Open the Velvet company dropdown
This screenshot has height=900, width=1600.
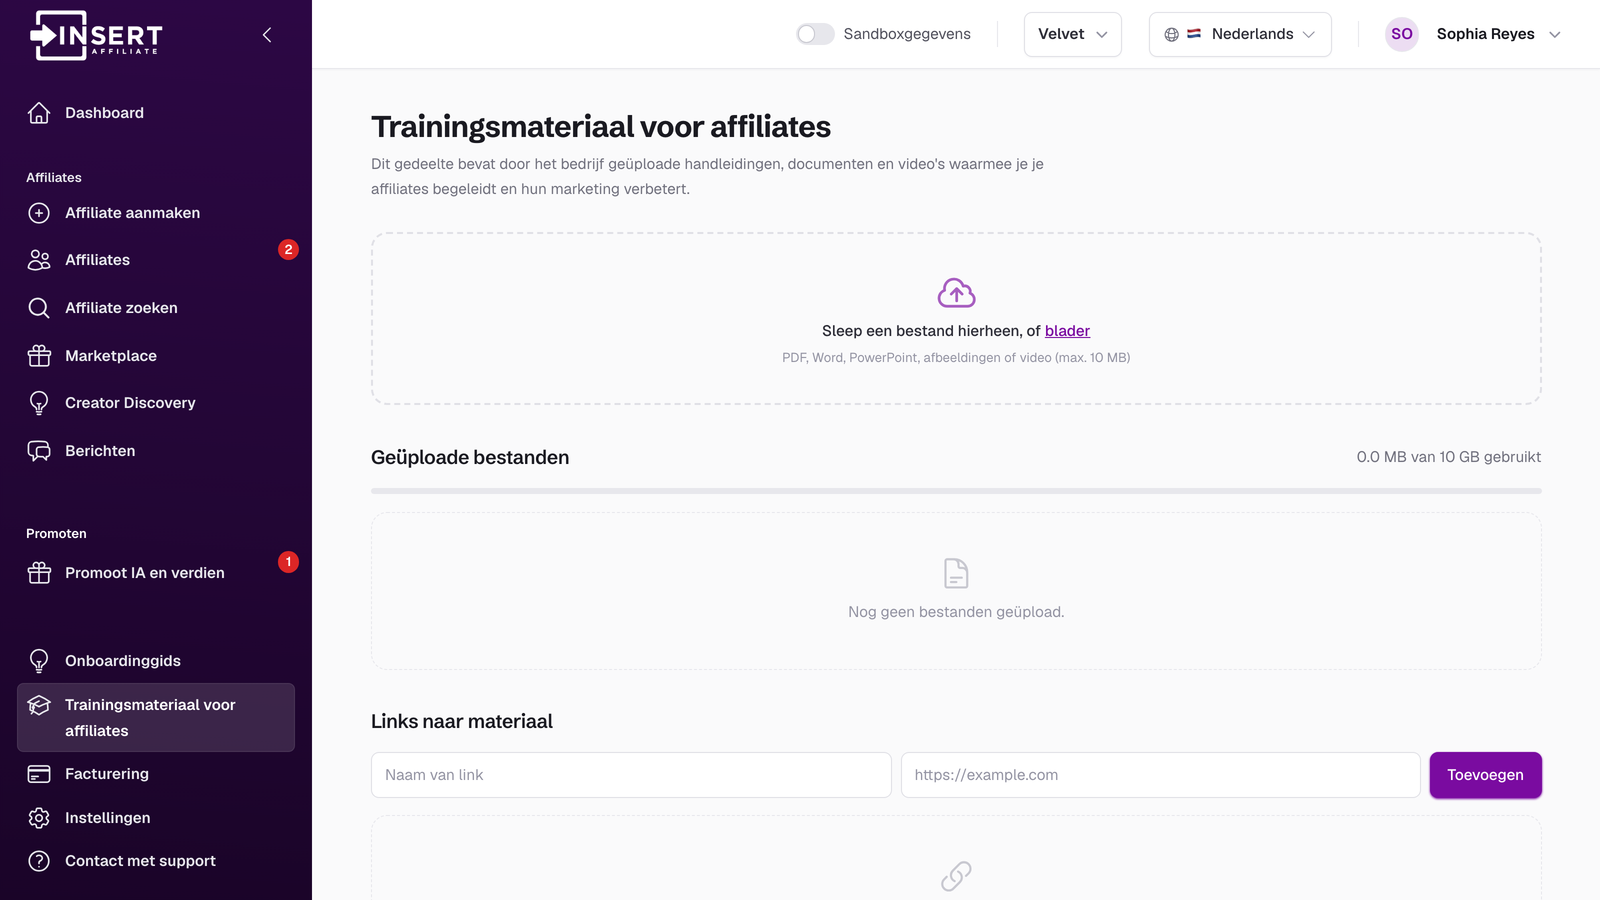point(1073,34)
